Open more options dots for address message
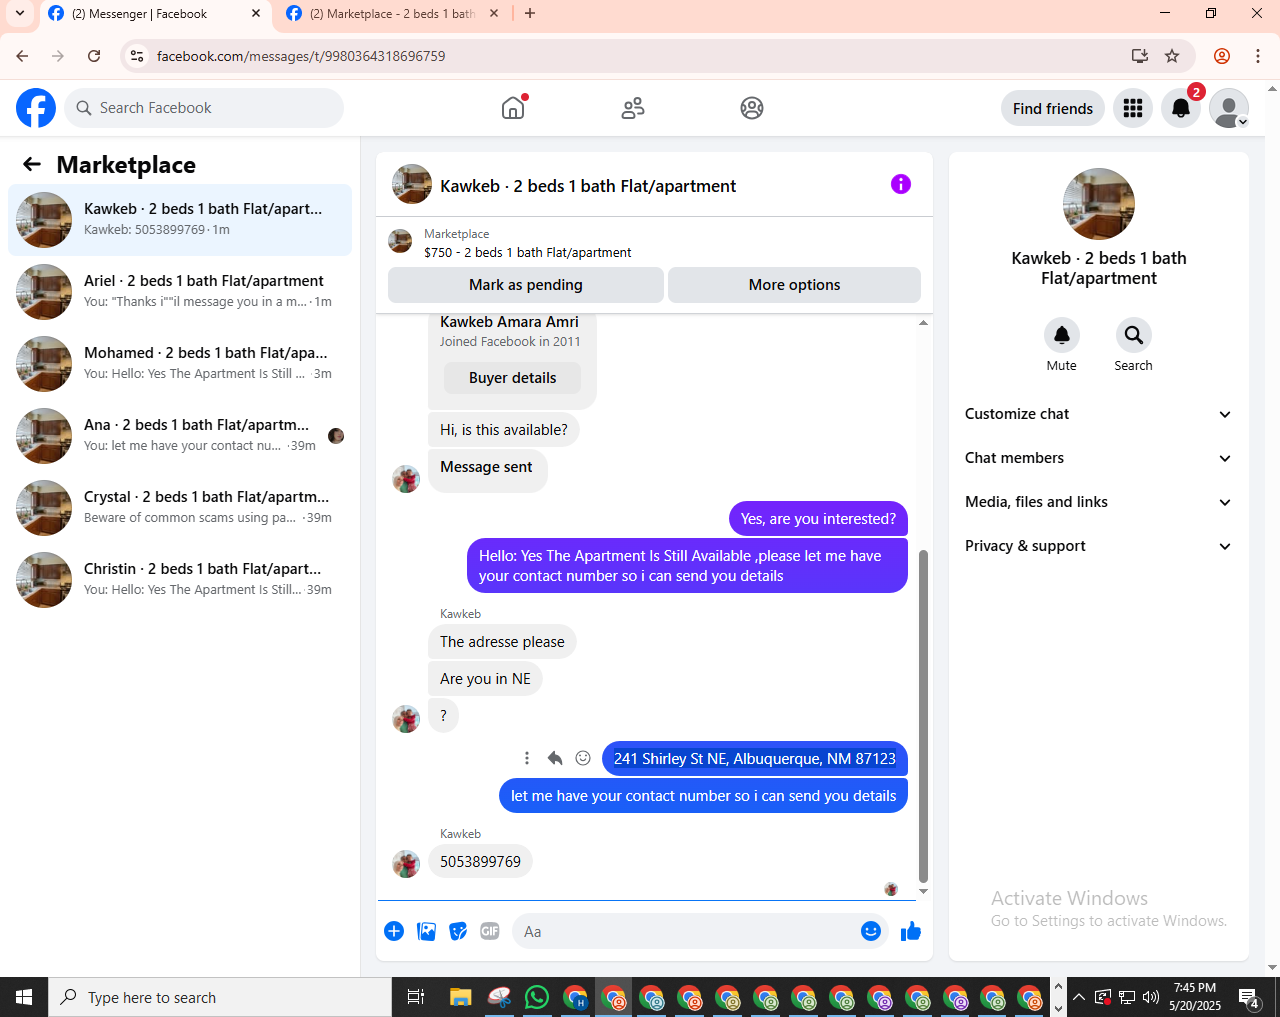Viewport: 1280px width, 1017px height. coord(527,758)
